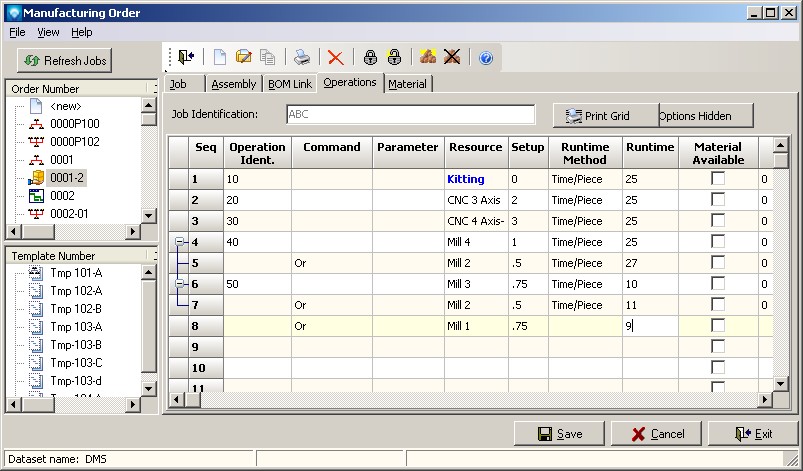Check Material Available for Kitting row
The height and width of the screenshot is (471, 803).
coord(717,179)
